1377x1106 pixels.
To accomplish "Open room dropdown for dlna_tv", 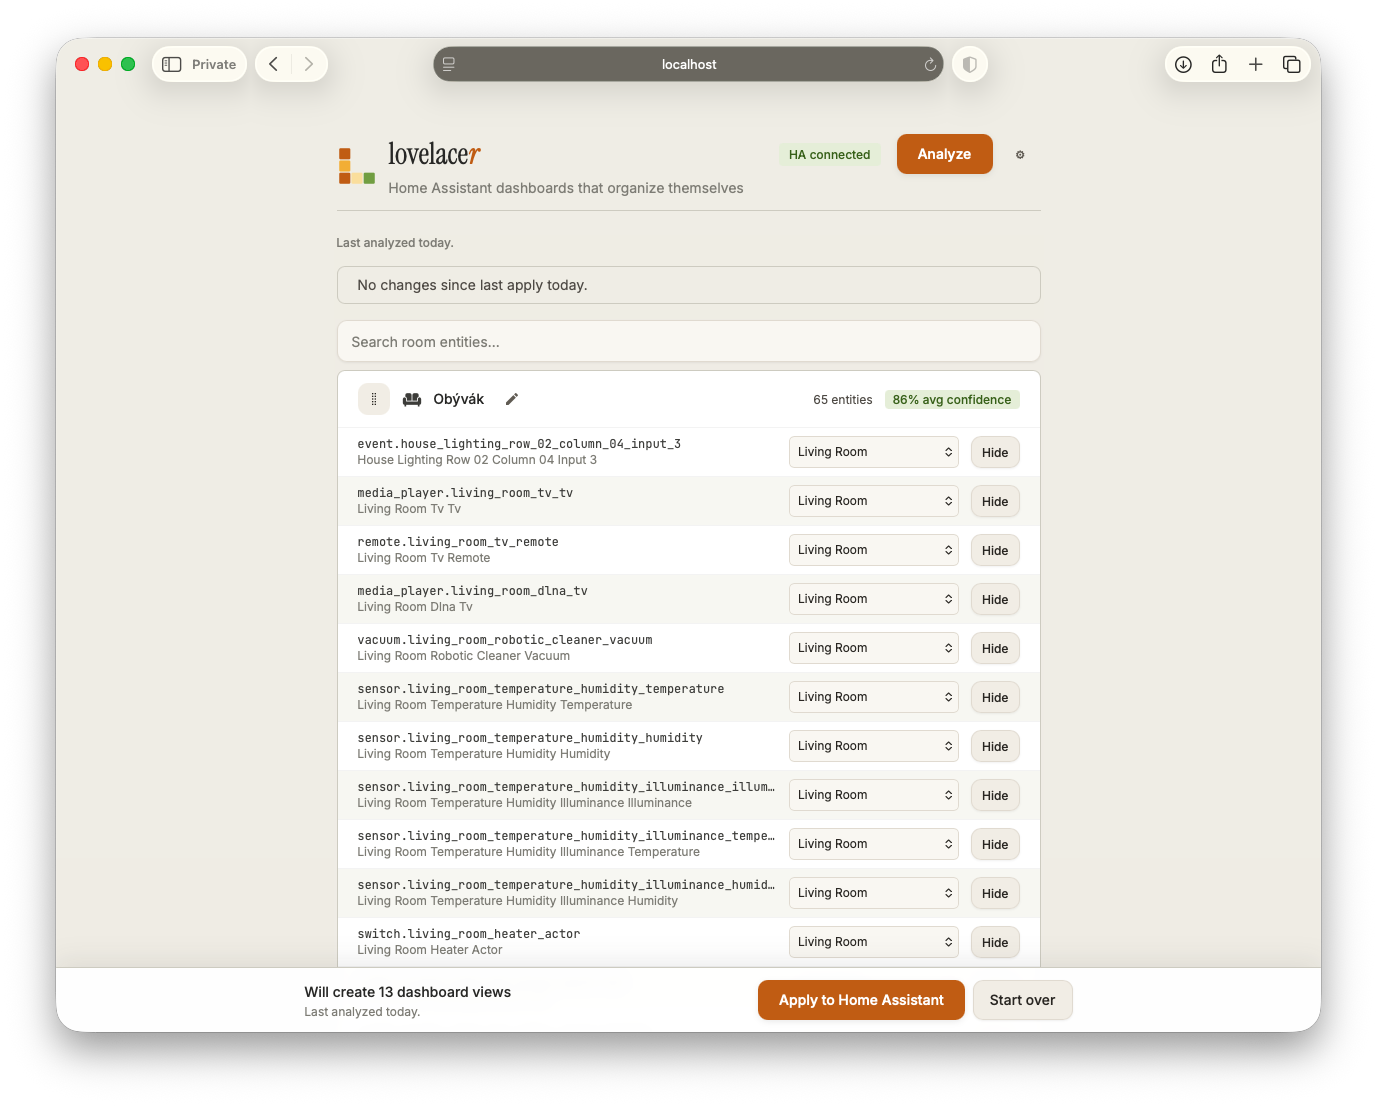I will (874, 599).
